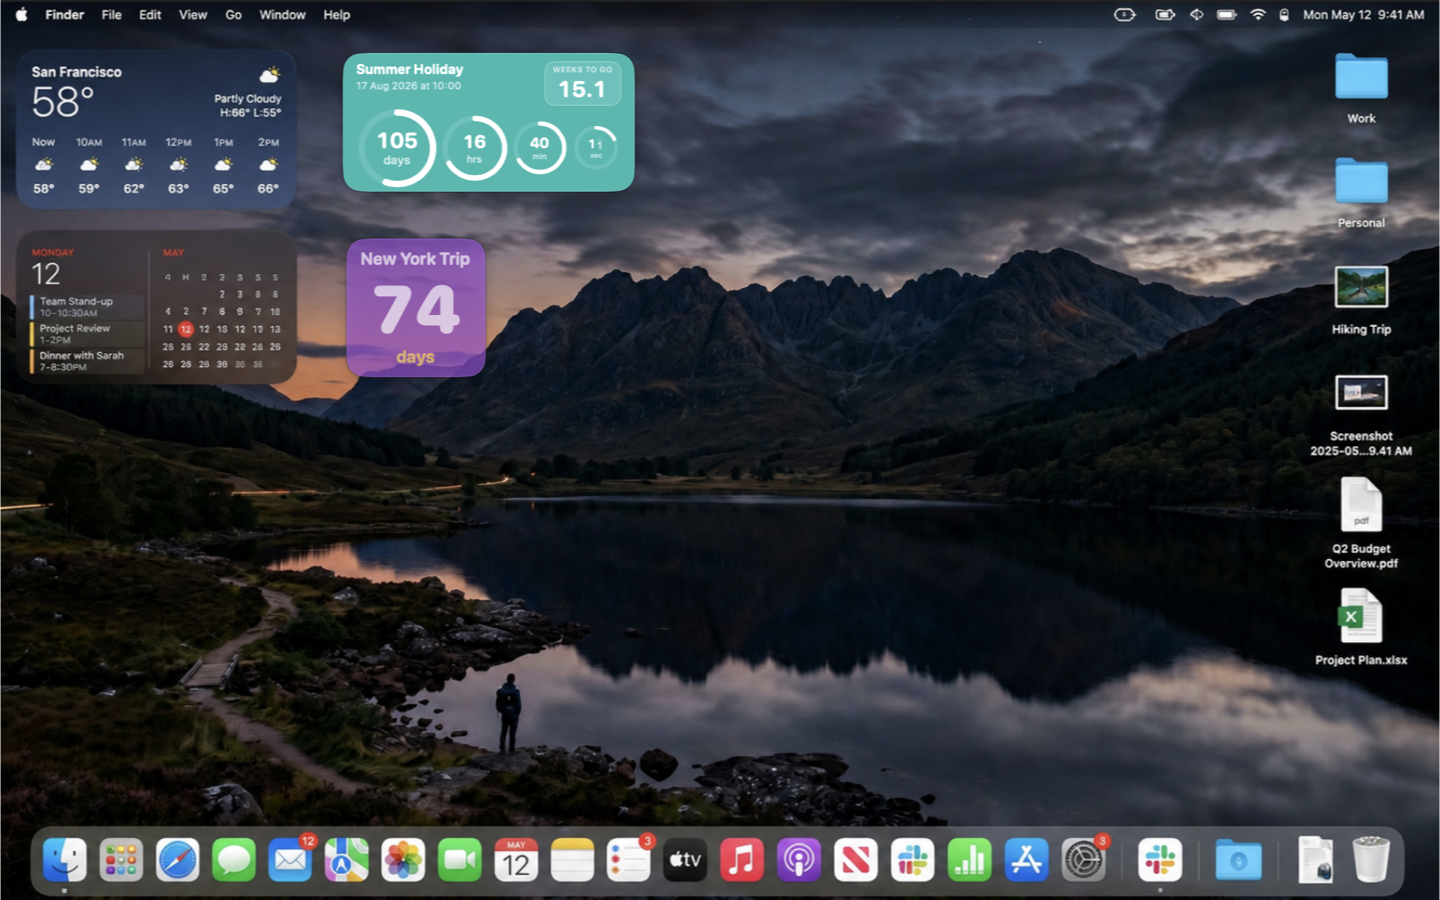Click the Wi-Fi status icon
1440x900 pixels.
1258,14
